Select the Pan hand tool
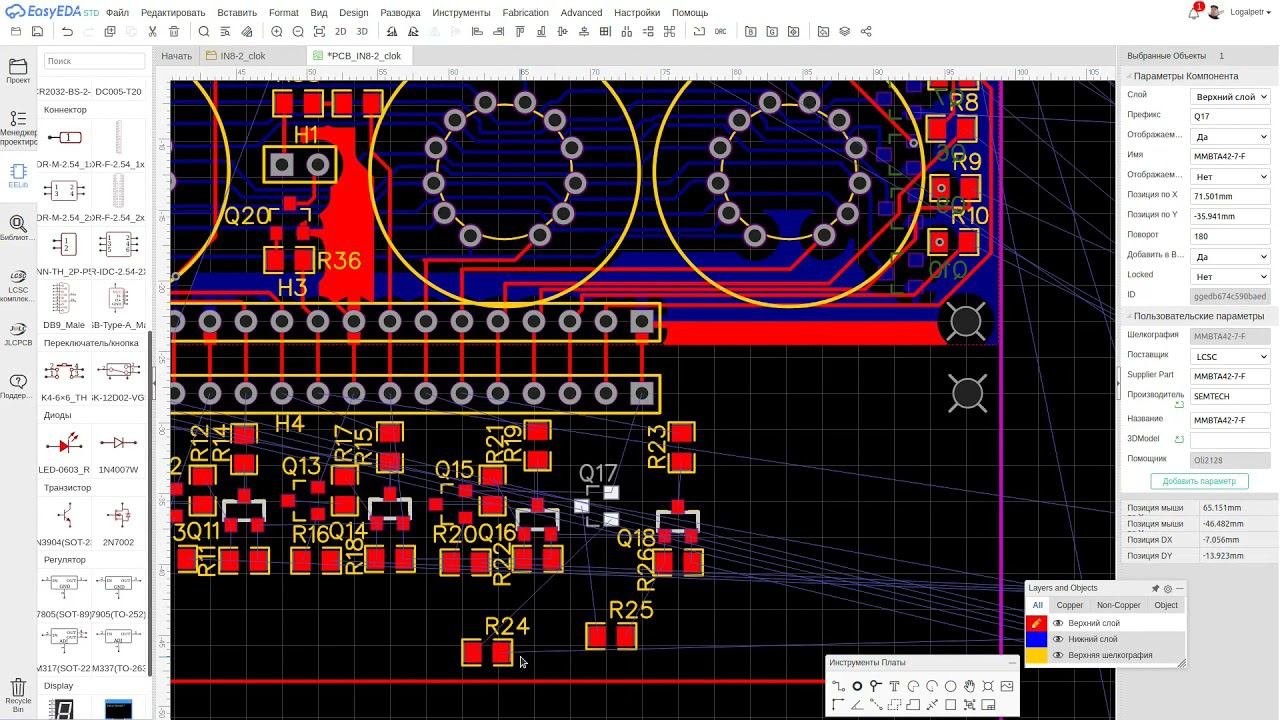The image size is (1280, 720). tap(969, 686)
